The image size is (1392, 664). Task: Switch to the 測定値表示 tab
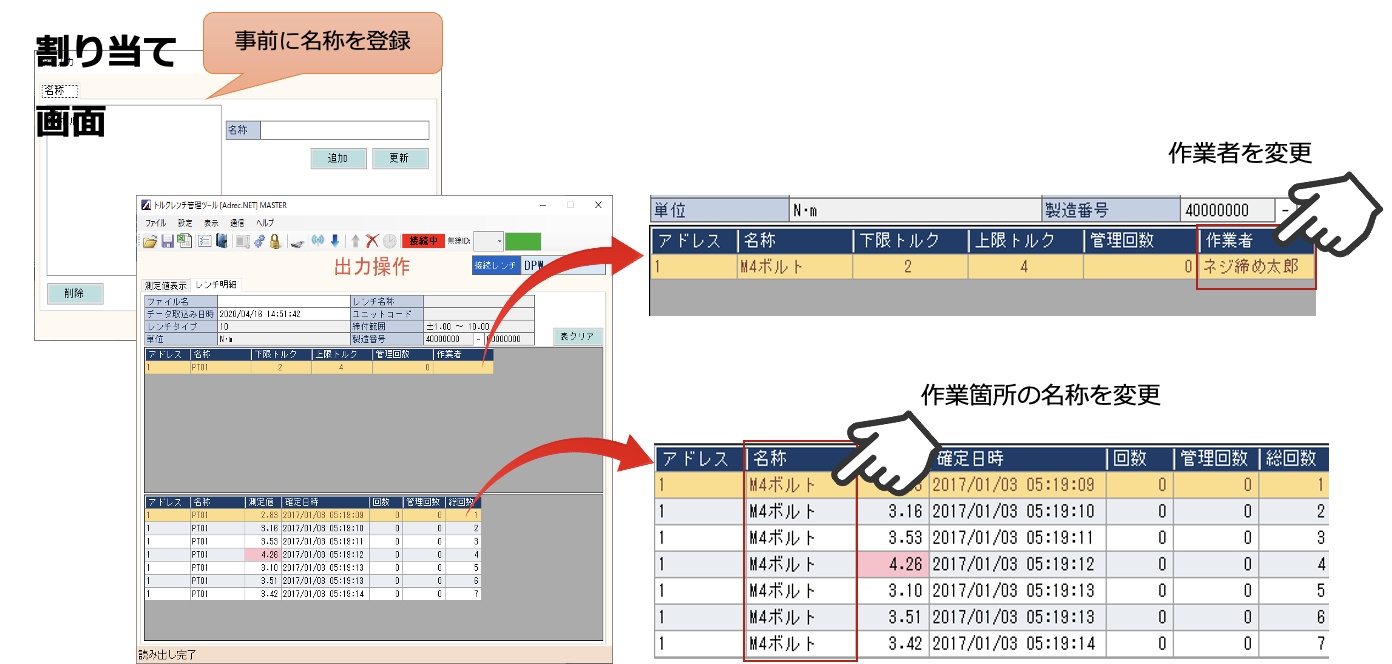click(166, 285)
